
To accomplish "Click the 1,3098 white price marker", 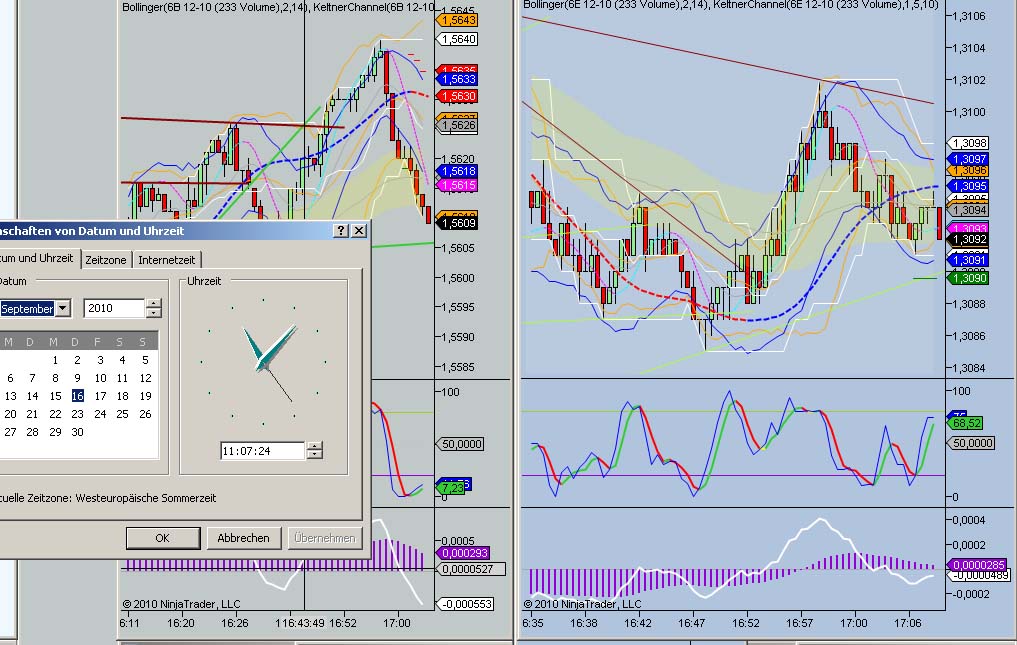I will pyautogui.click(x=969, y=143).
